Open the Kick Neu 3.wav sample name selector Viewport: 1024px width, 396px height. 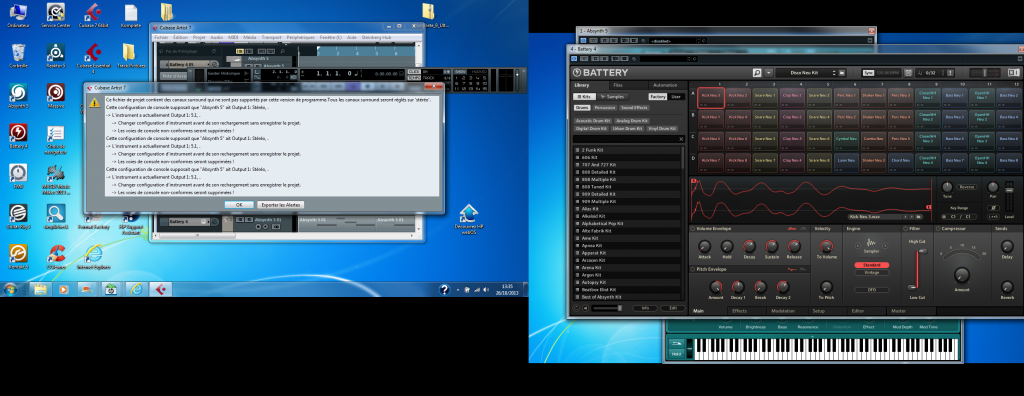[875, 216]
